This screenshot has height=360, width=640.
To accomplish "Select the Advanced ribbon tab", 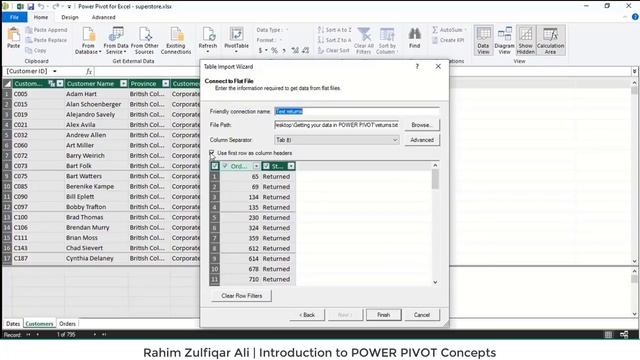I will coord(103,17).
